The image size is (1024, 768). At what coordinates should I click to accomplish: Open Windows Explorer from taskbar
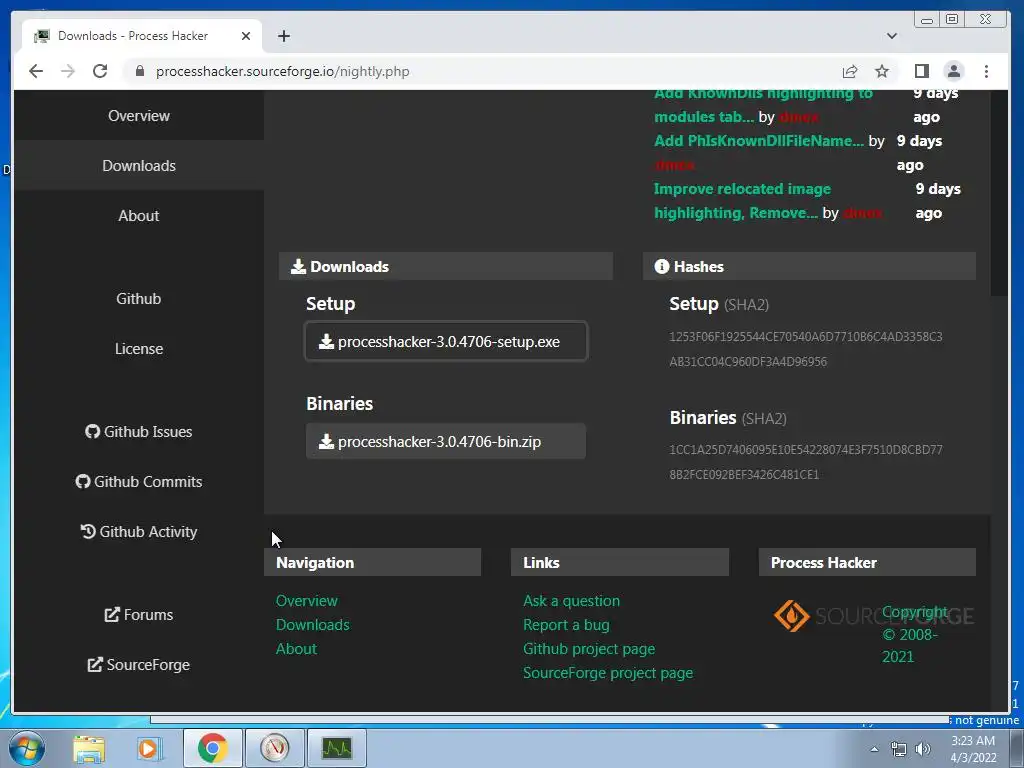[89, 749]
